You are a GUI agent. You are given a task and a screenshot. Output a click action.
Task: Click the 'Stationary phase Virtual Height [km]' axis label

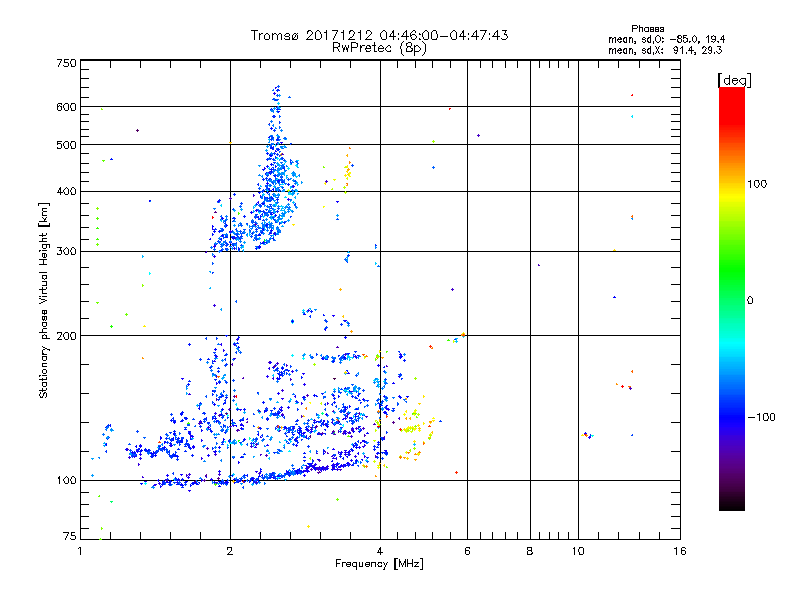click(44, 301)
